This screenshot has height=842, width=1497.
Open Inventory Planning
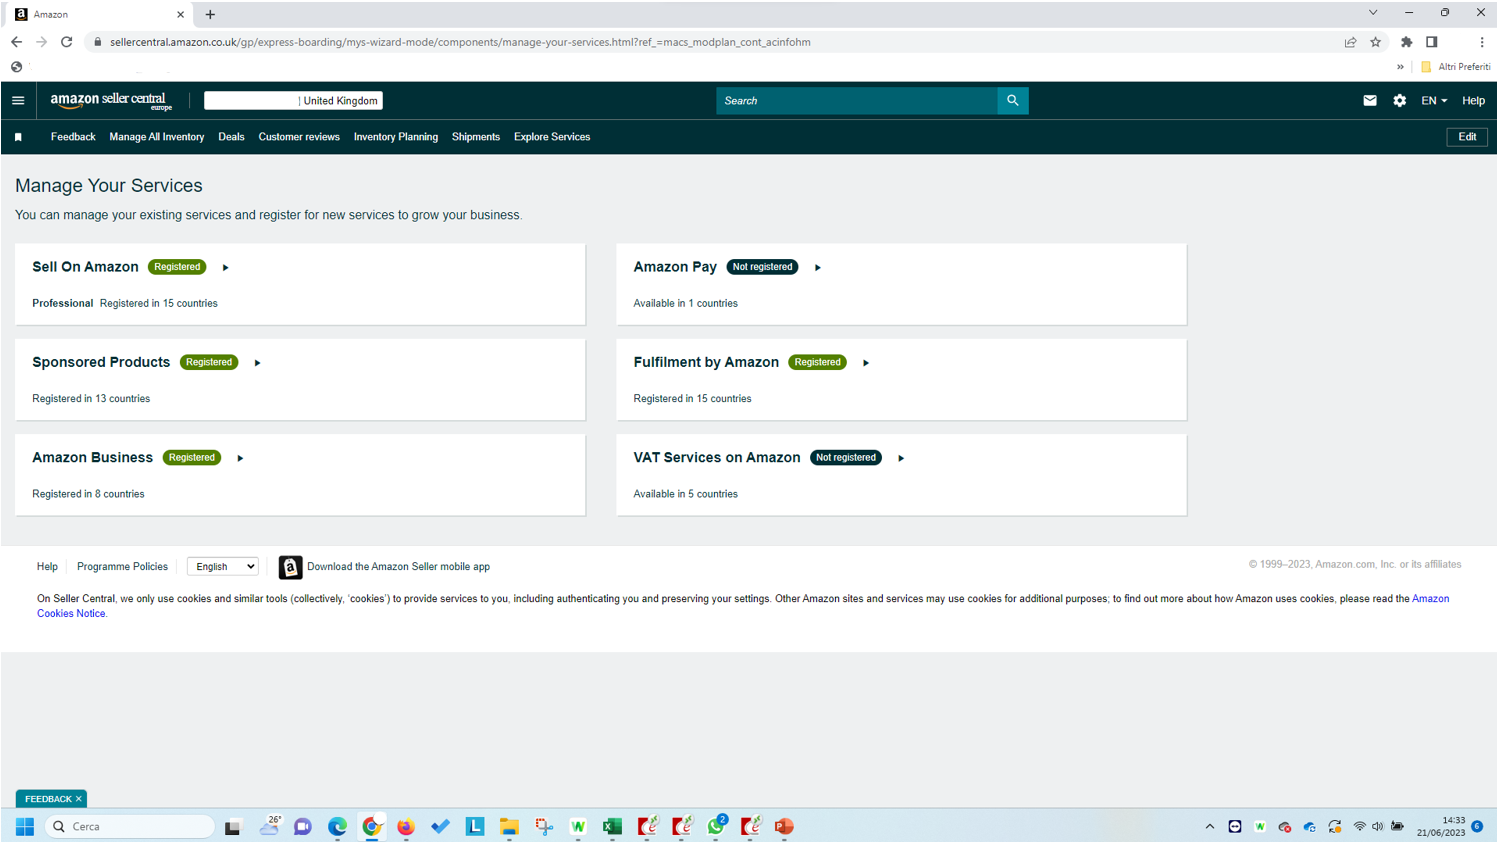(x=396, y=137)
